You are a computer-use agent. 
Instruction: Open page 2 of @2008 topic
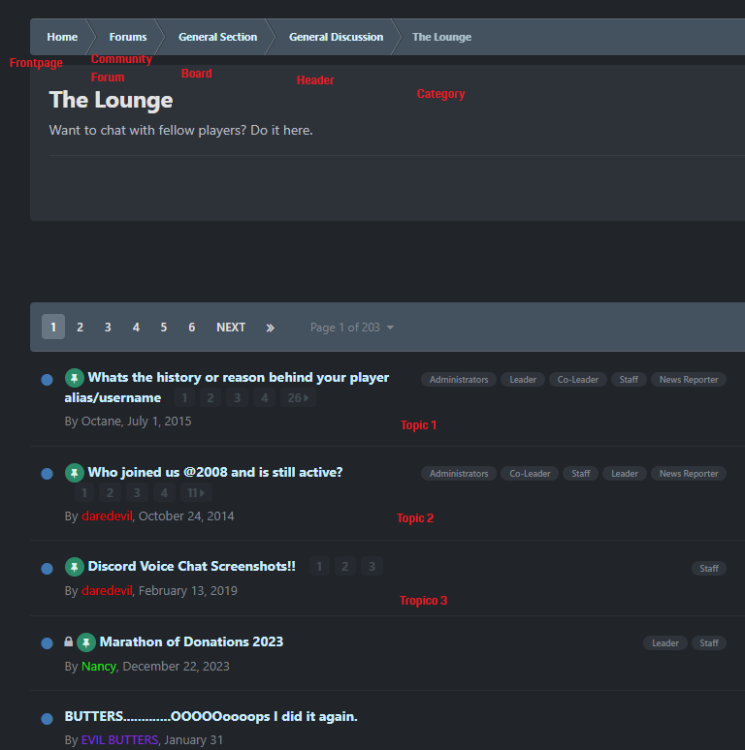click(x=110, y=493)
